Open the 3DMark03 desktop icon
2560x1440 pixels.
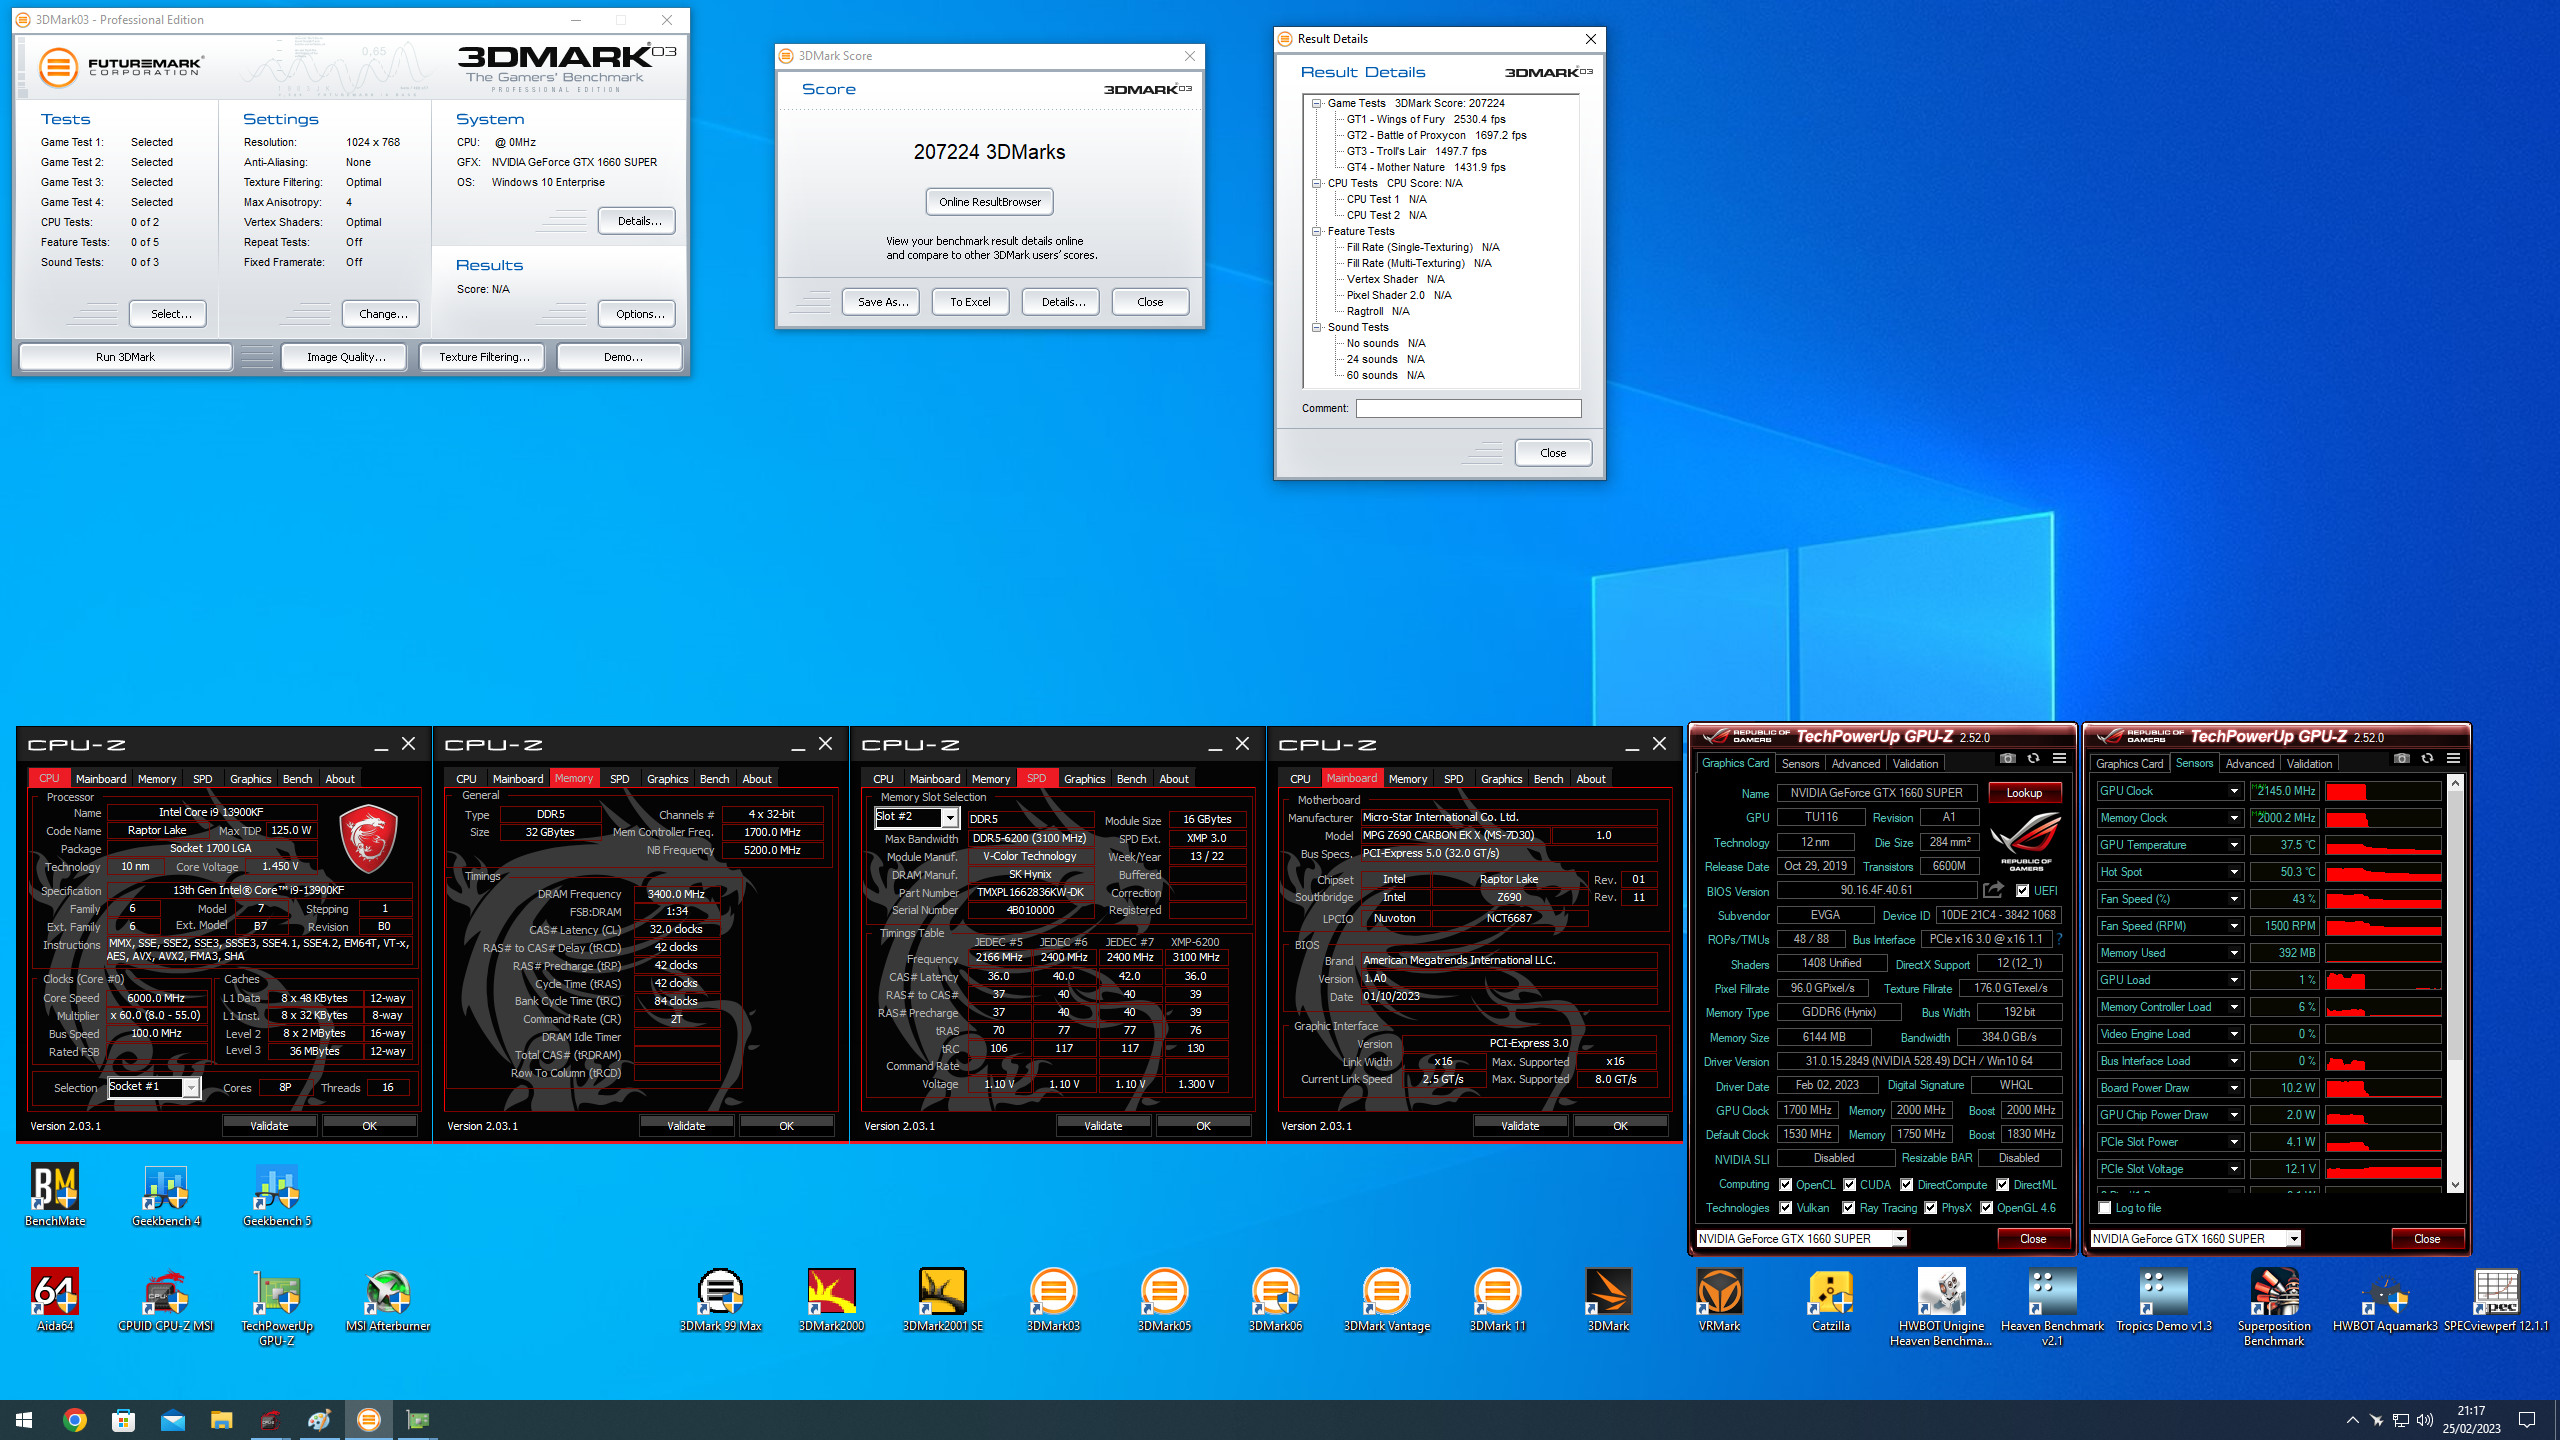click(1053, 1300)
